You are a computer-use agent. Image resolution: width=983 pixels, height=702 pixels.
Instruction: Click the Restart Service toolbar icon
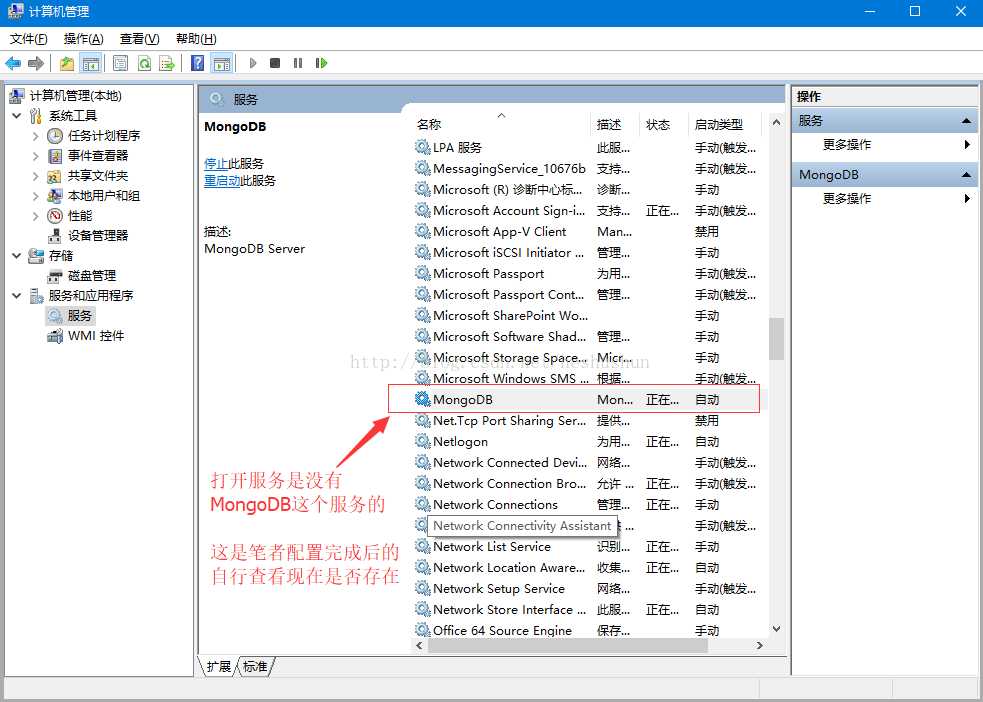[321, 63]
